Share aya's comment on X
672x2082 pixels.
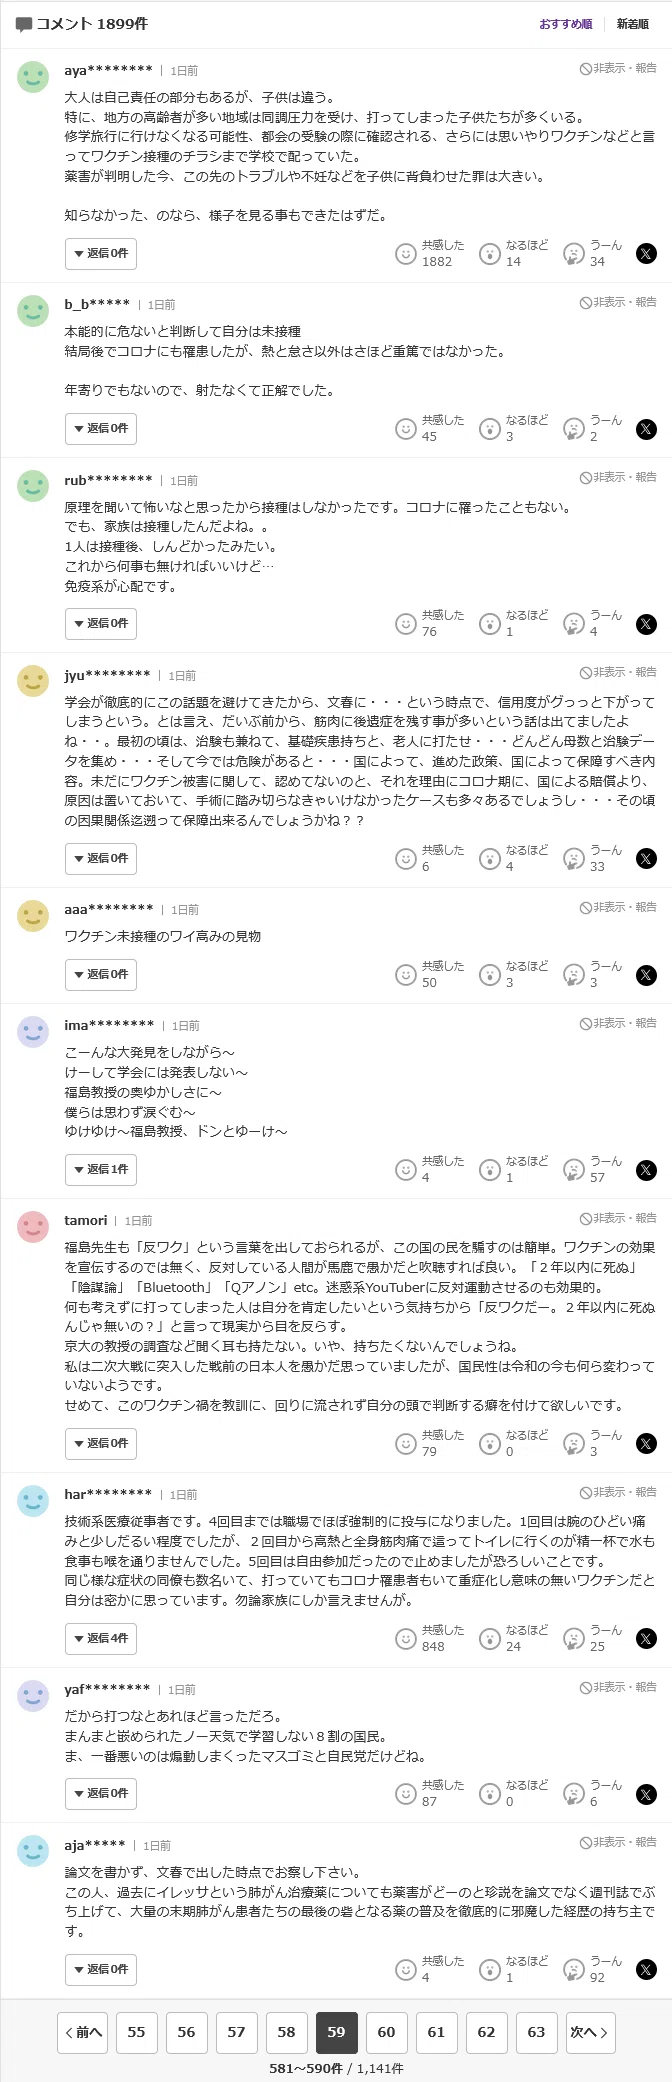pos(647,254)
